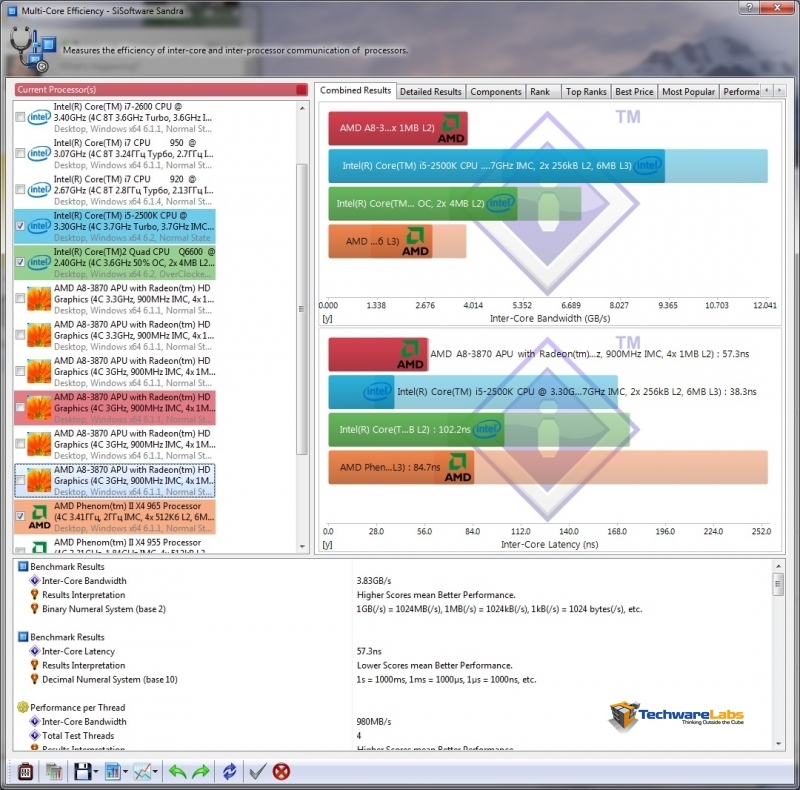Viewport: 800px width, 790px height.
Task: Check the Intel Core i7 950 checkbox
Action: 20,154
